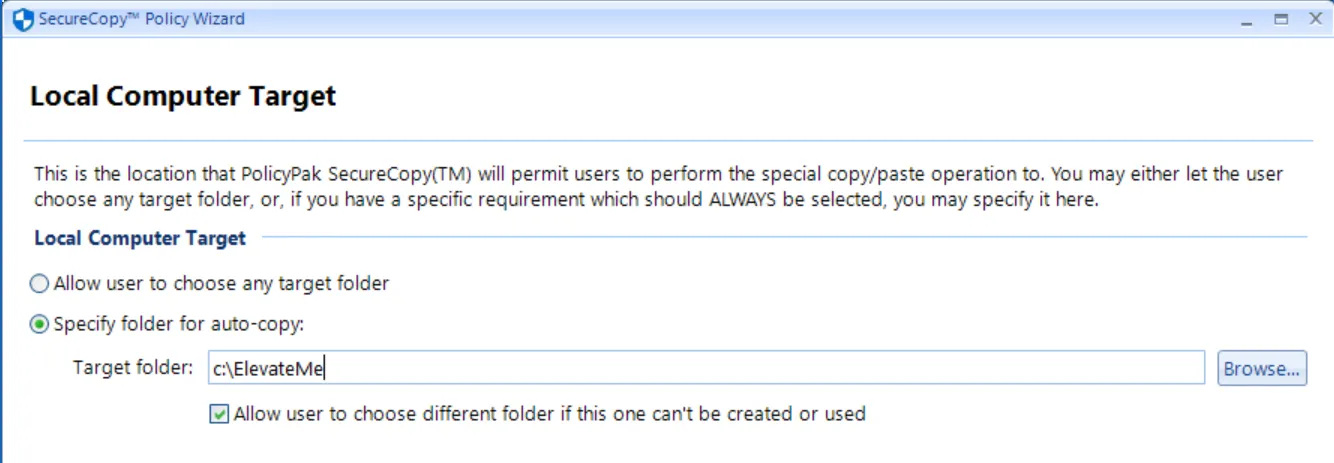Click the 'c:\ElevateMe' path text
The height and width of the screenshot is (463, 1334).
coord(269,369)
